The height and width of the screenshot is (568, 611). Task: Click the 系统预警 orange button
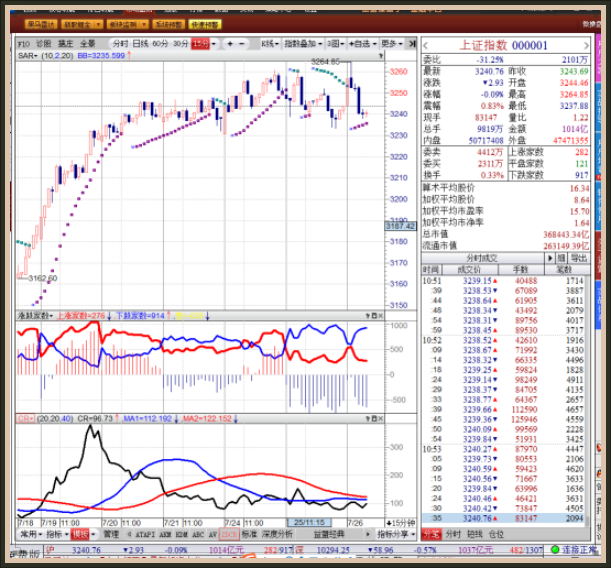pos(168,25)
